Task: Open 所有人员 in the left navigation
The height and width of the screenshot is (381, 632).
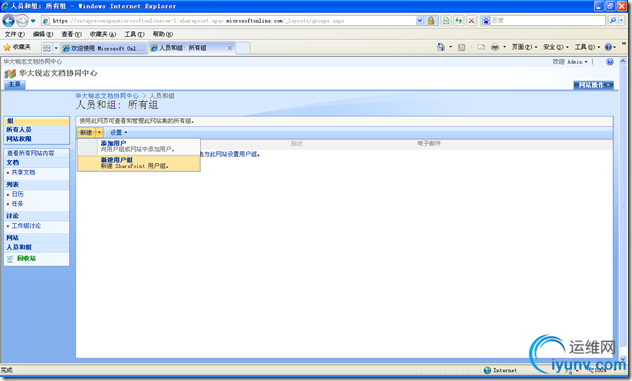Action: click(19, 130)
